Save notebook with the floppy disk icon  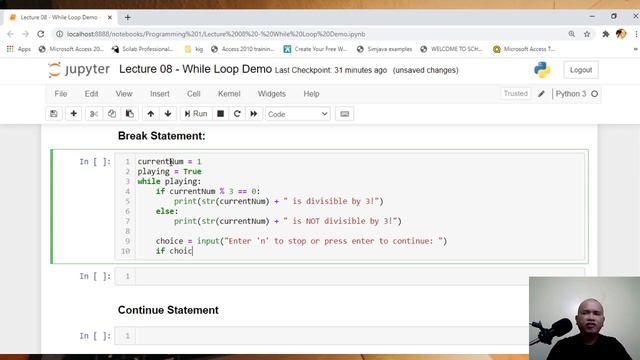(54, 114)
